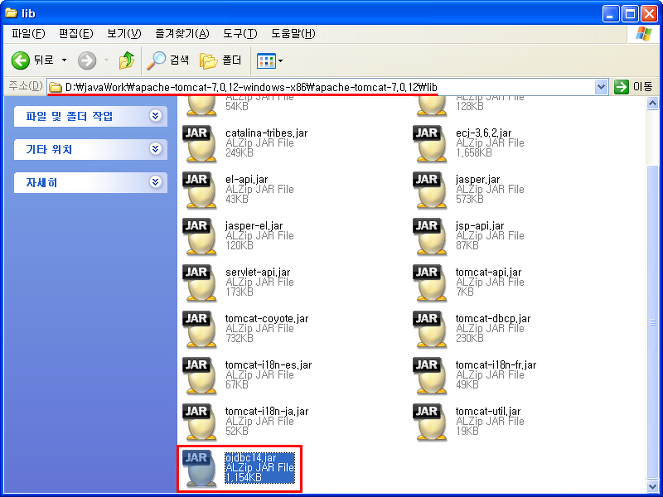Screen dimensions: 663x497
Task: Go up one folder level icon
Action: (x=126, y=60)
